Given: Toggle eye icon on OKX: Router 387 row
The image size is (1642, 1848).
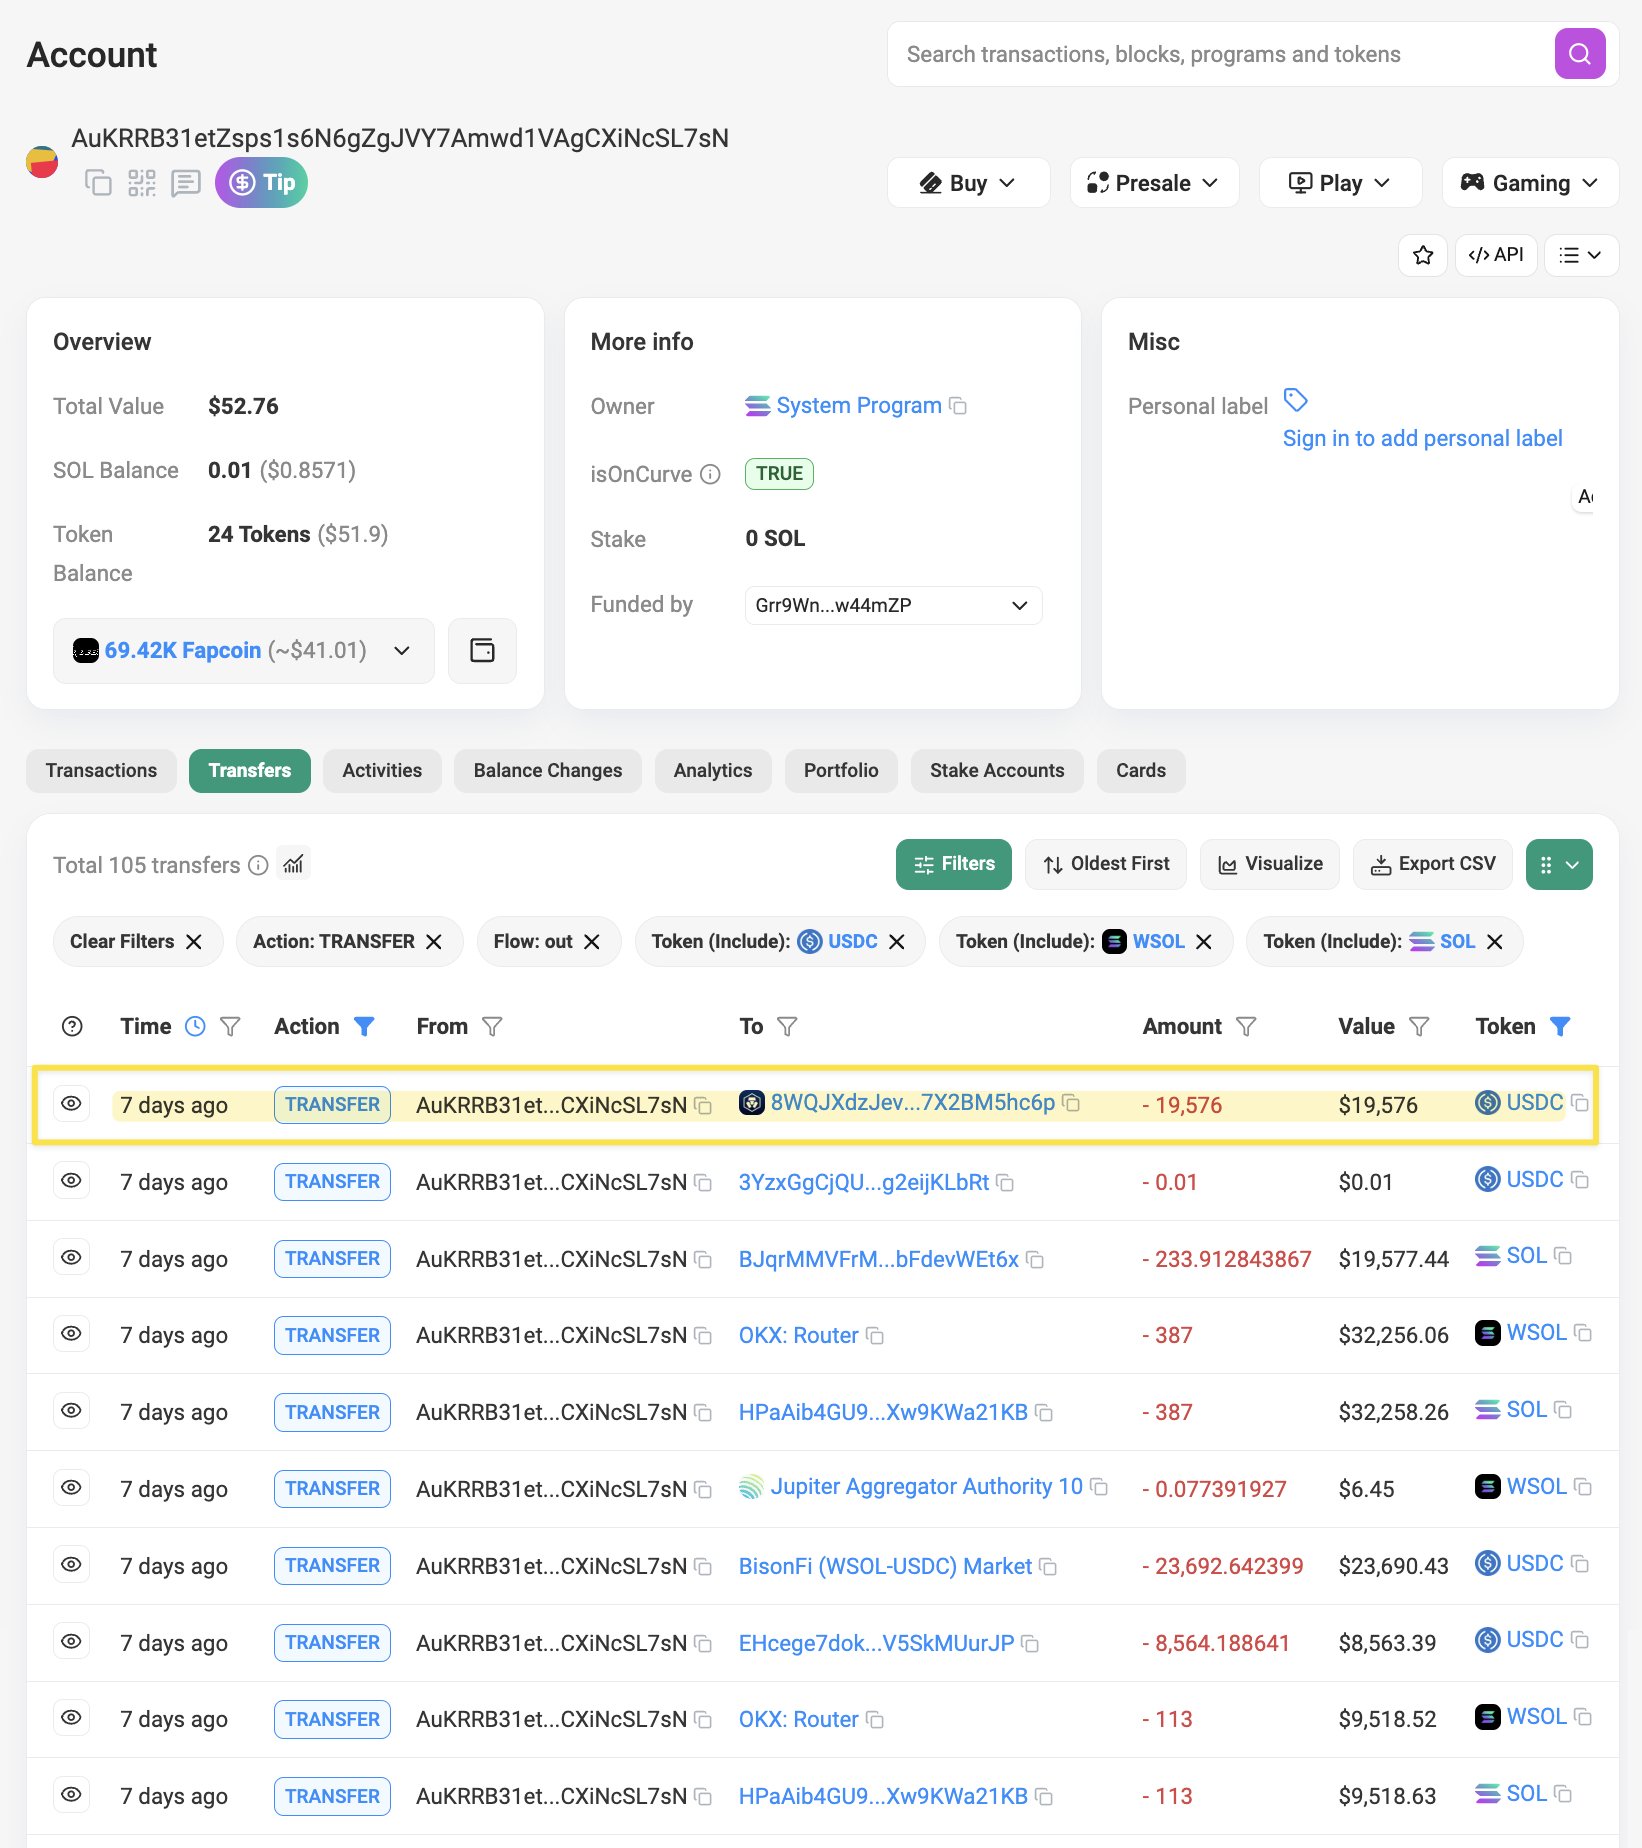Looking at the screenshot, I should click(x=71, y=1334).
